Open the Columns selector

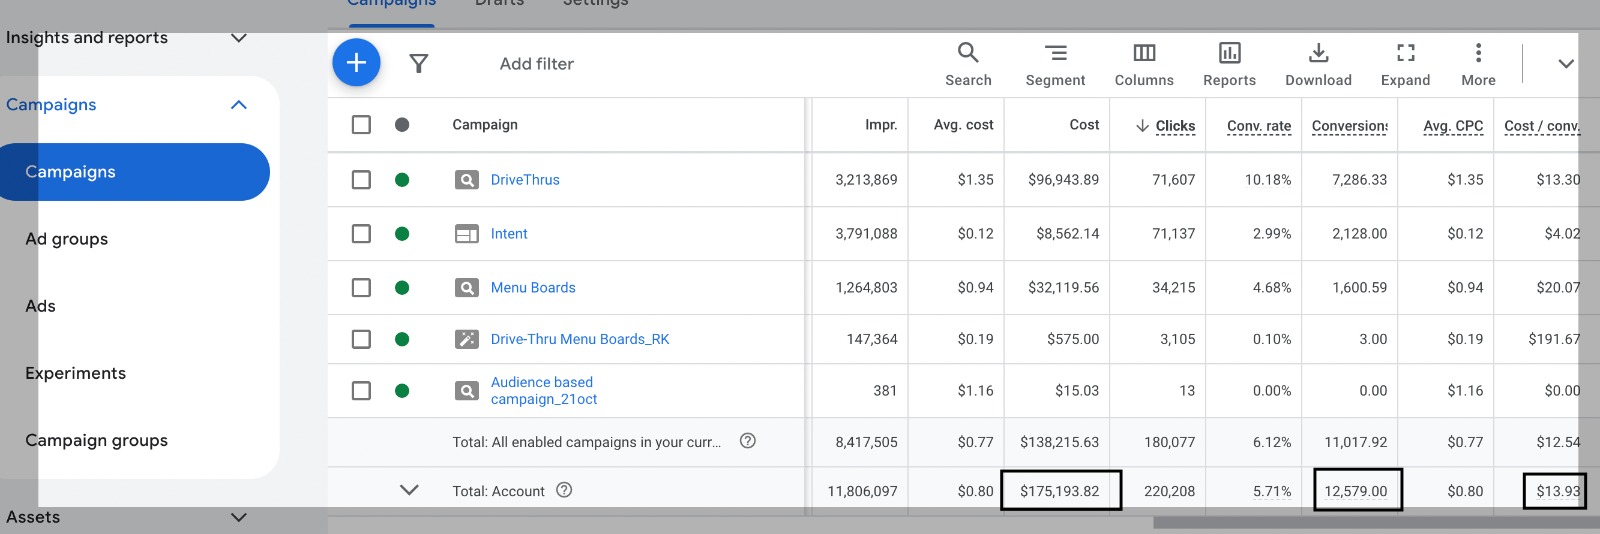coord(1144,64)
